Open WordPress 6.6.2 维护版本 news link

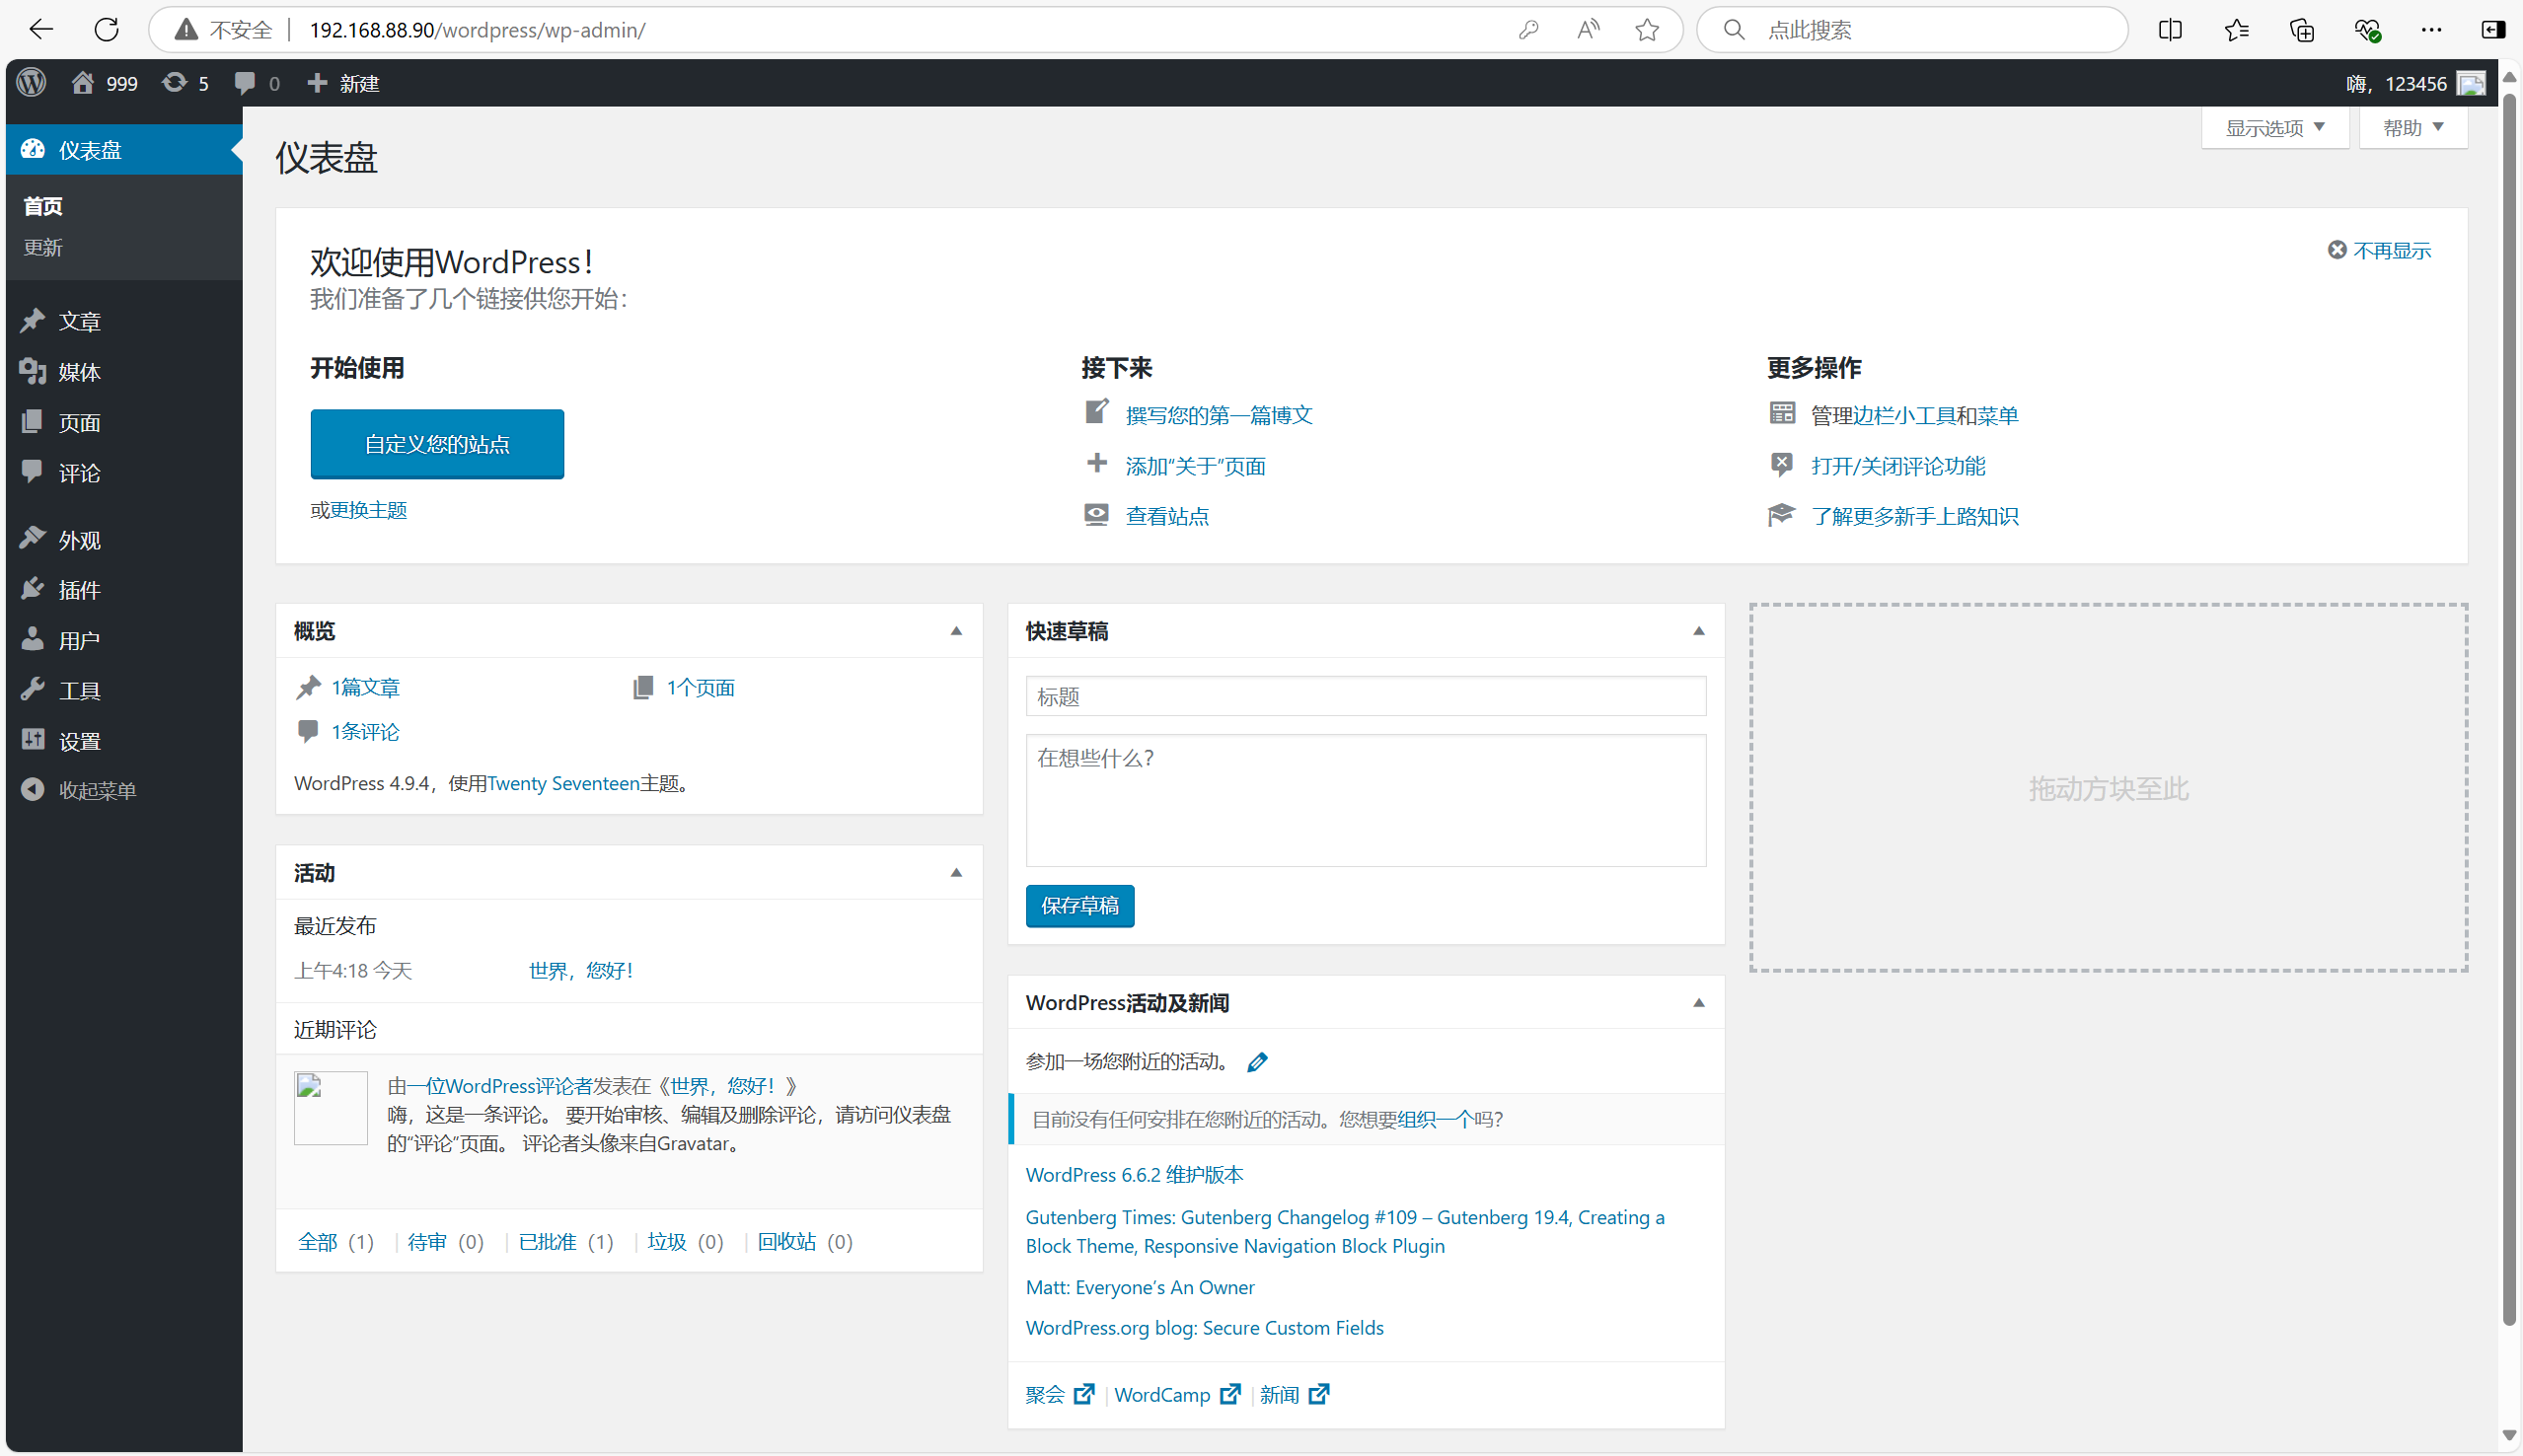(x=1134, y=1175)
